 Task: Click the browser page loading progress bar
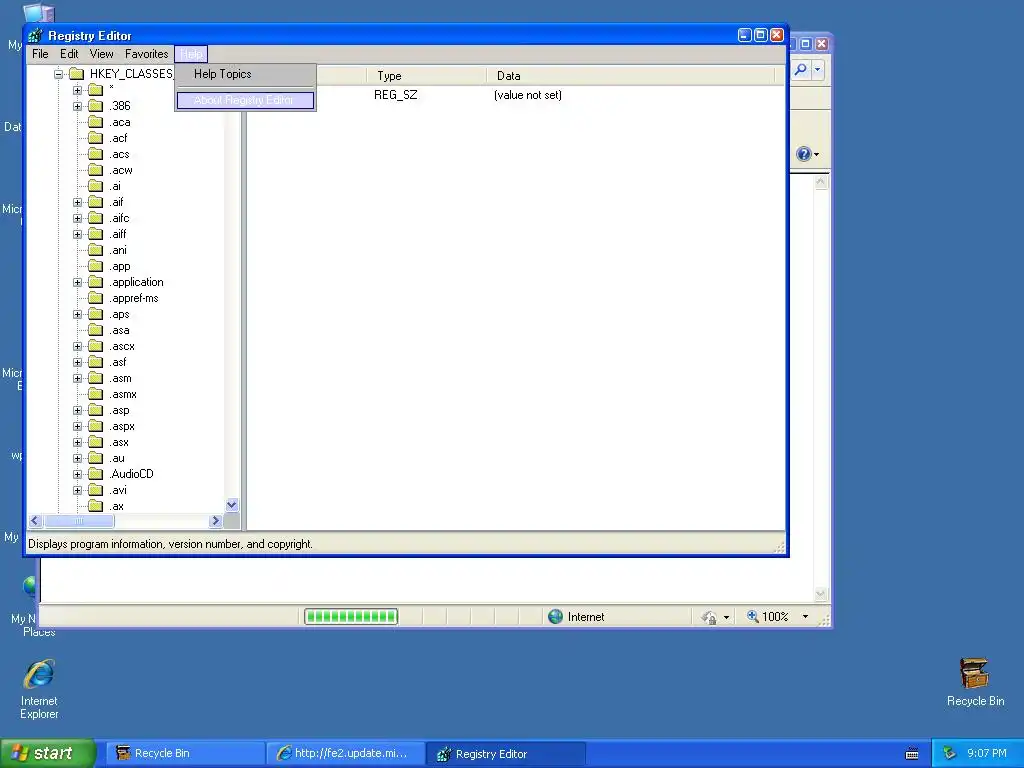[x=351, y=616]
